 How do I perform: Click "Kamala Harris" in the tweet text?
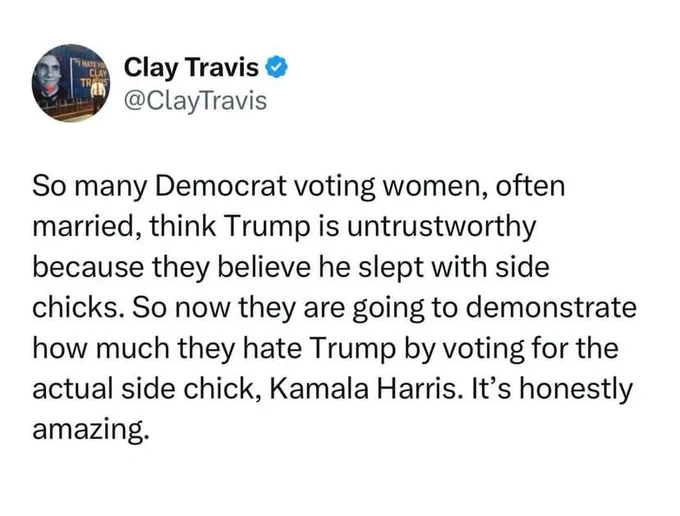pos(363,389)
